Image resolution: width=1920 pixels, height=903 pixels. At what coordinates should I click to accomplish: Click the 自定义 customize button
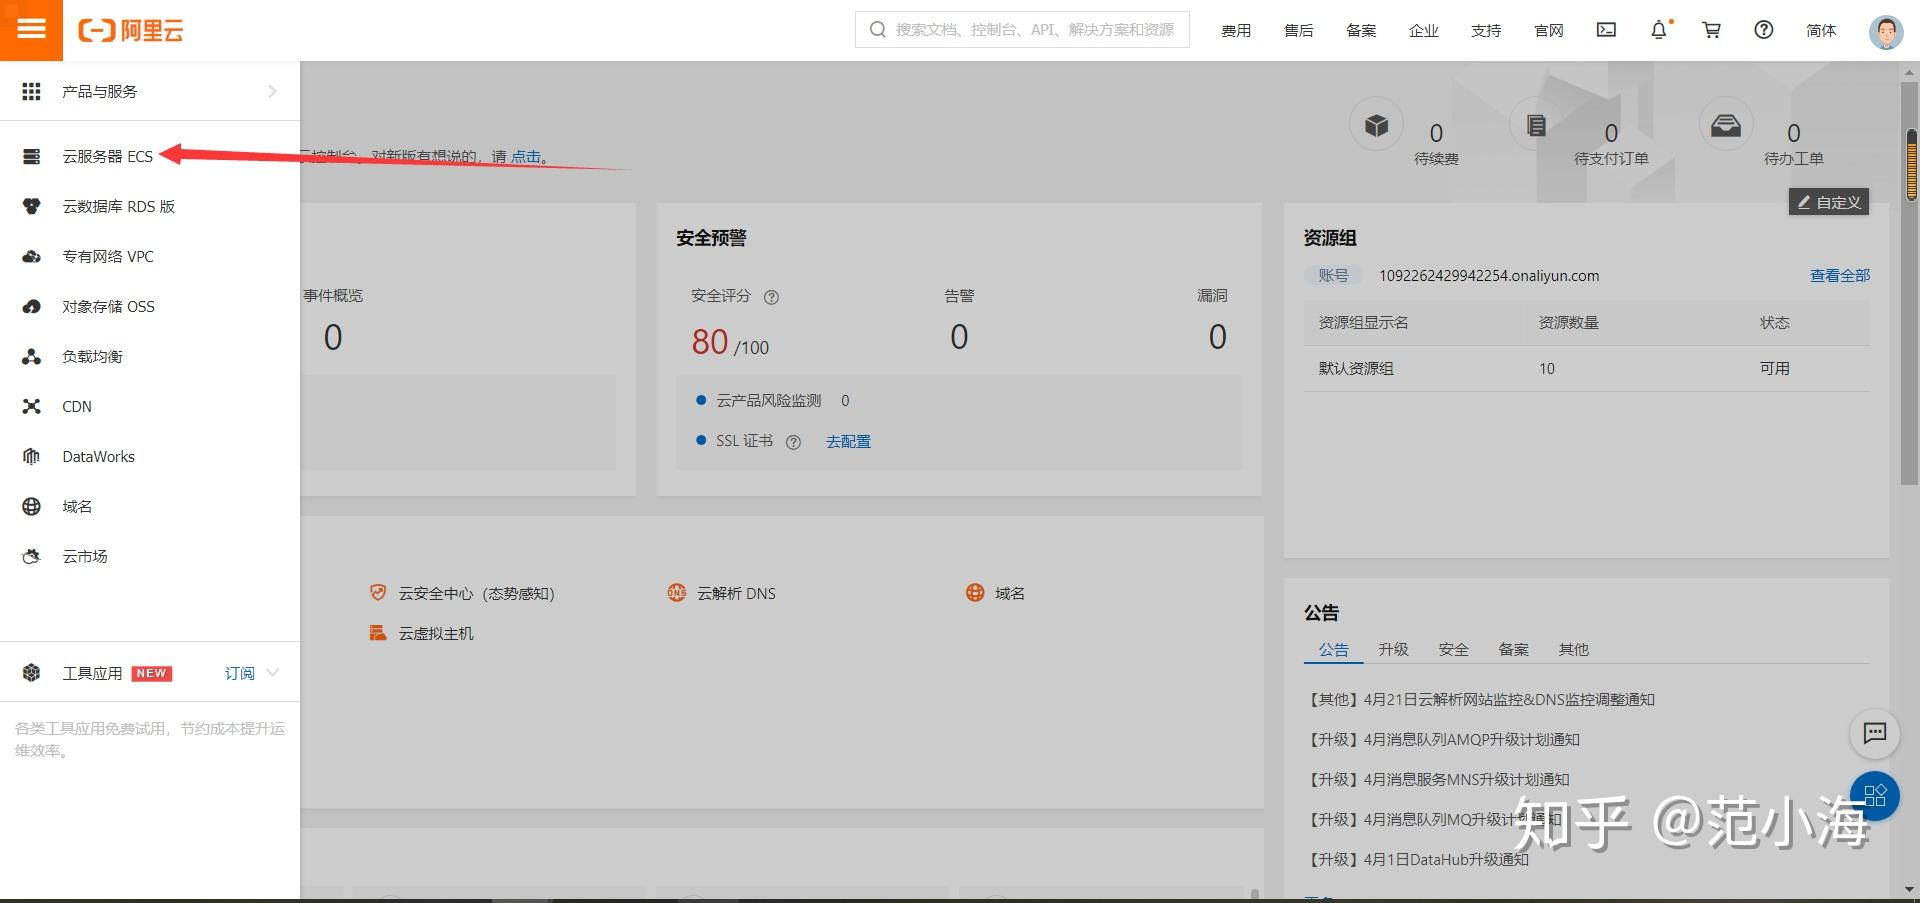tap(1829, 202)
